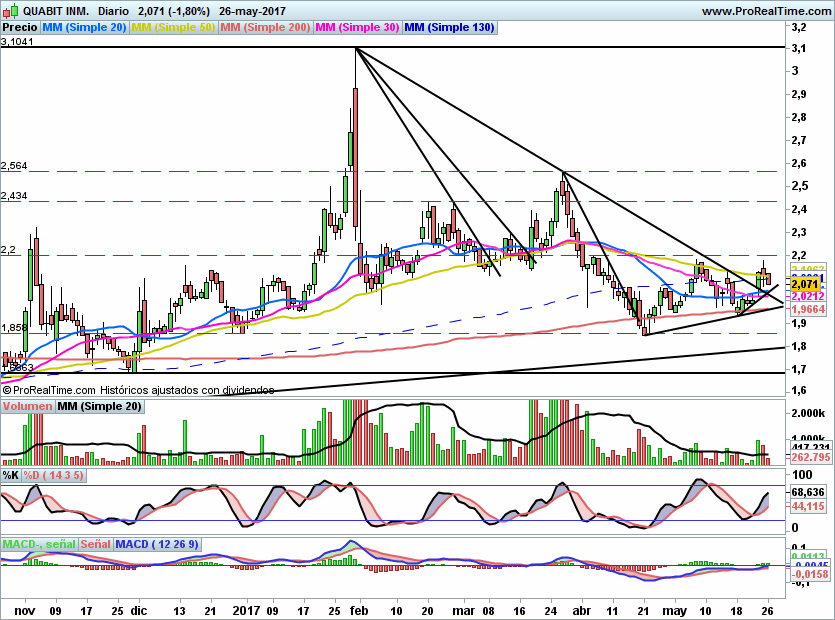Click the 44,115 stochastic value
The width and height of the screenshot is (835, 620).
click(x=808, y=506)
